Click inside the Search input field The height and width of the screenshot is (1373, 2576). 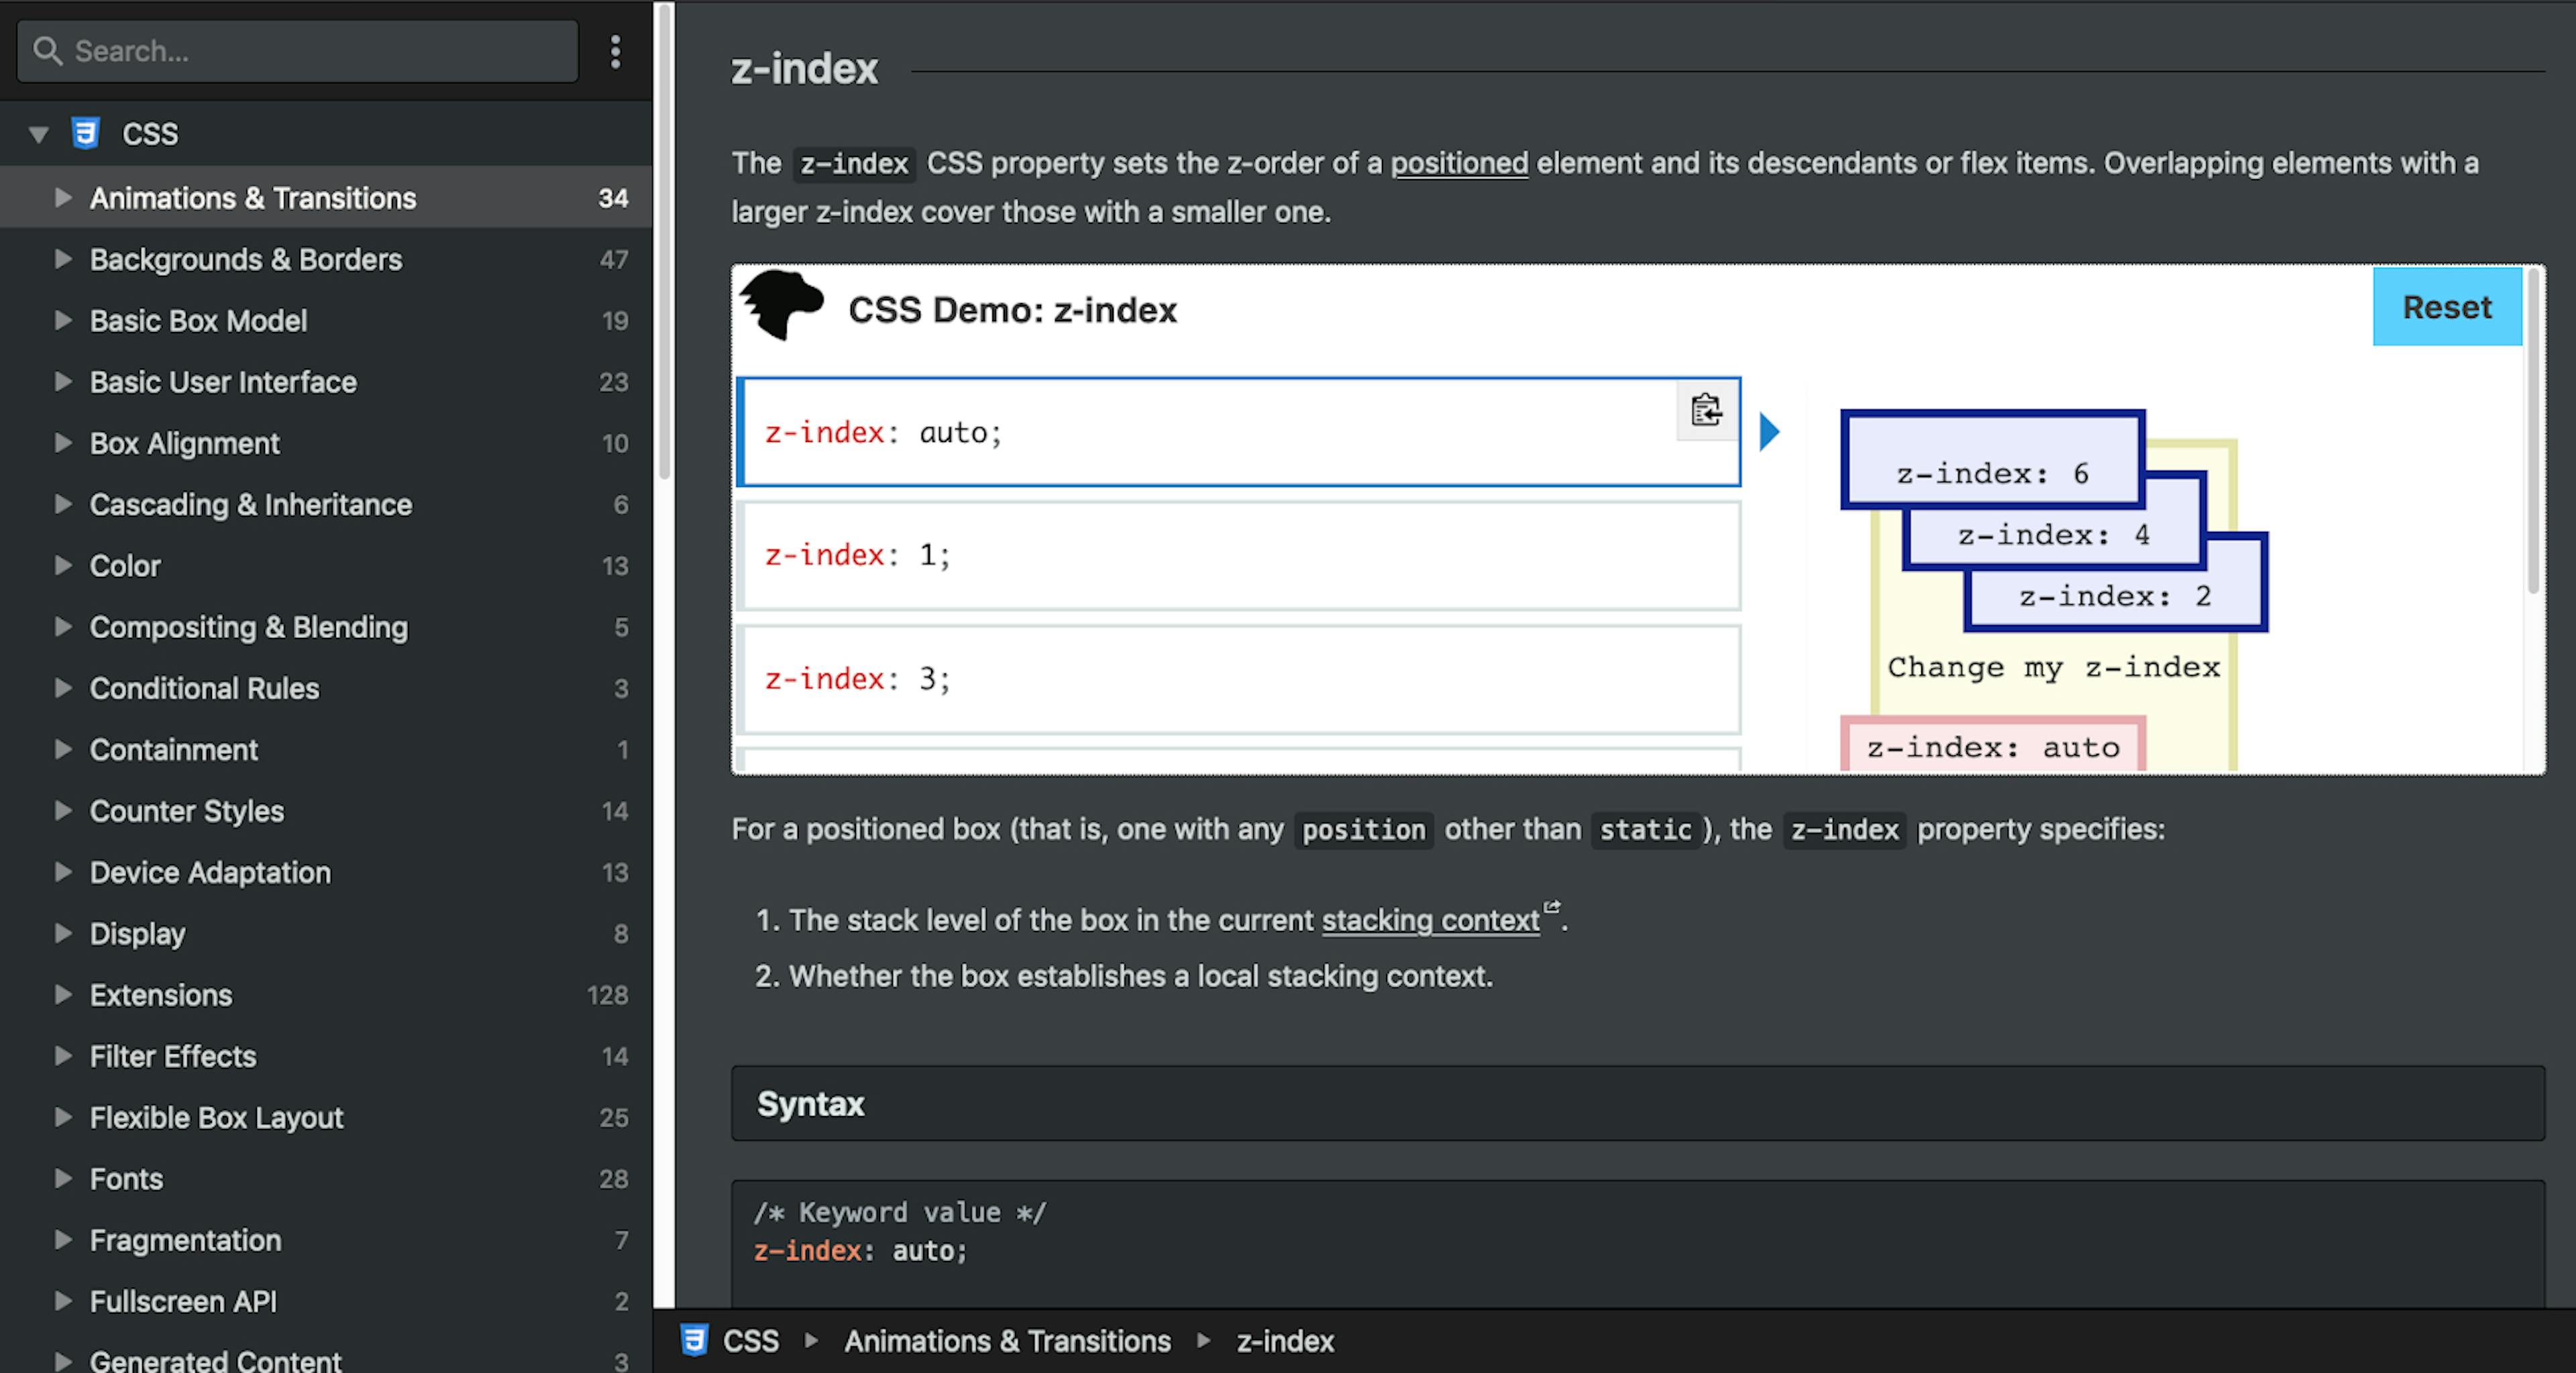(300, 50)
